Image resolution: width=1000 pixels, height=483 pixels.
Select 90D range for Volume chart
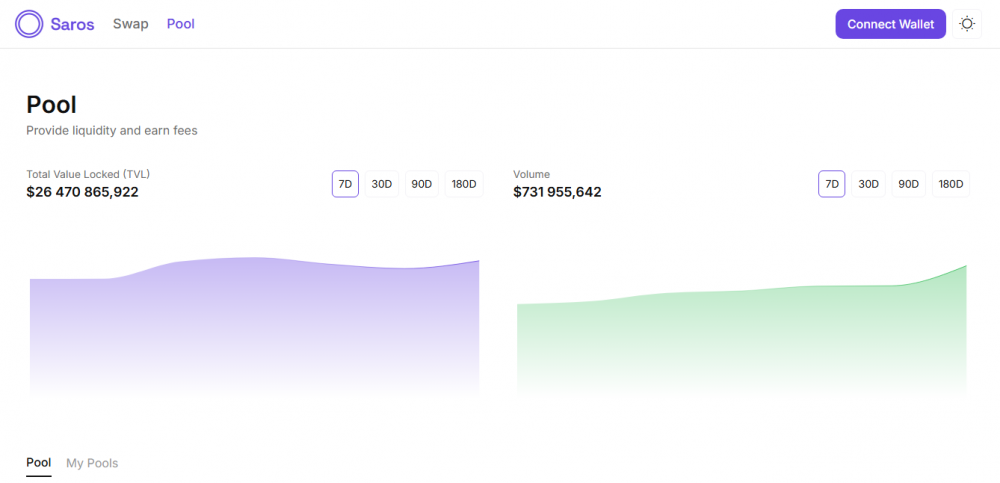click(908, 184)
